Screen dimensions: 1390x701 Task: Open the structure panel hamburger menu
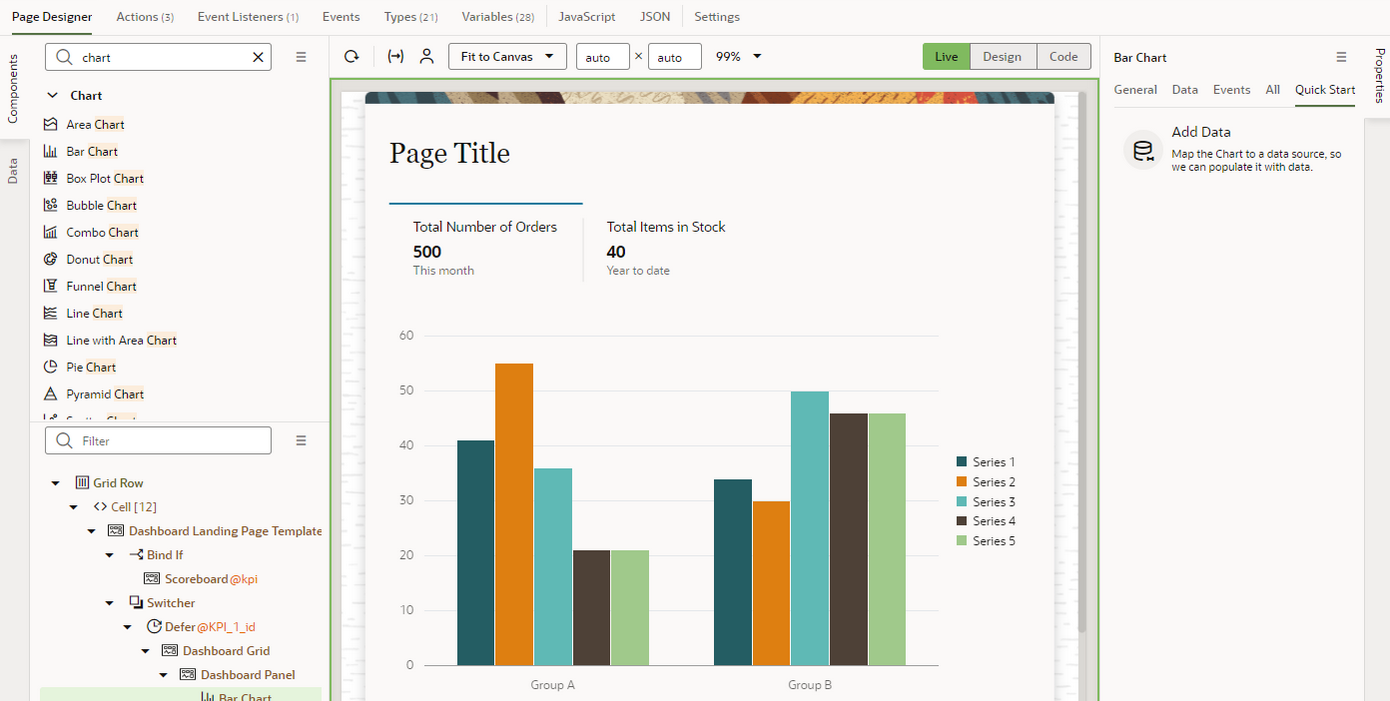[300, 440]
